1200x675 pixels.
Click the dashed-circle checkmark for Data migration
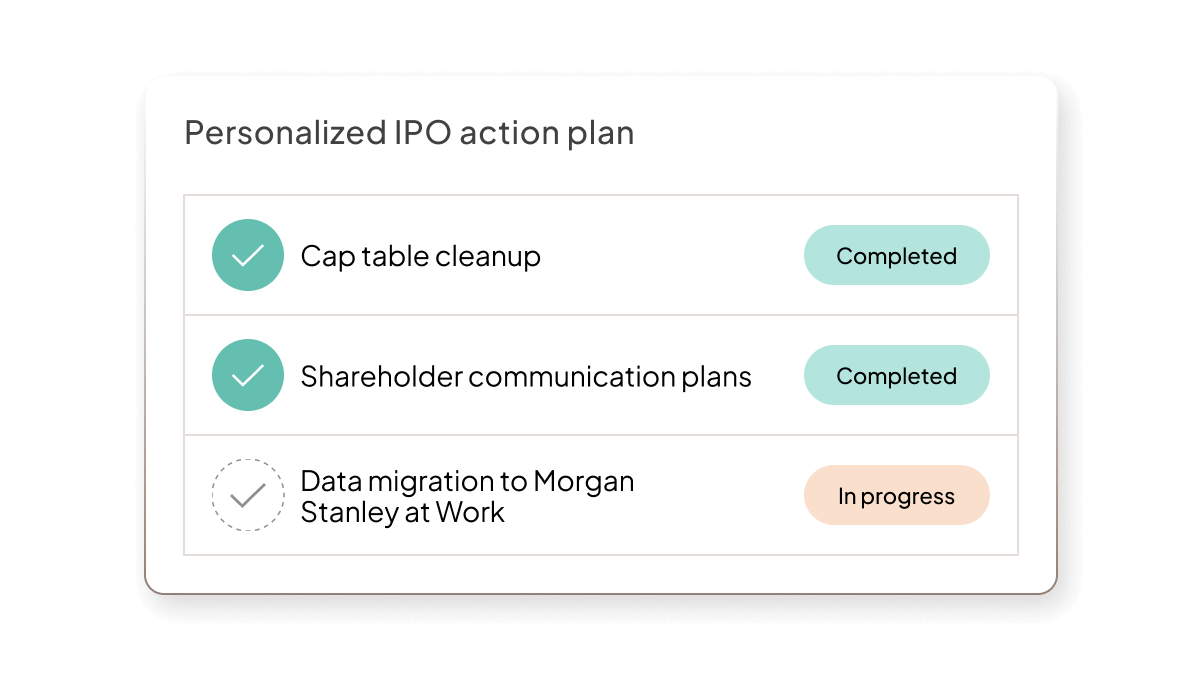click(248, 495)
